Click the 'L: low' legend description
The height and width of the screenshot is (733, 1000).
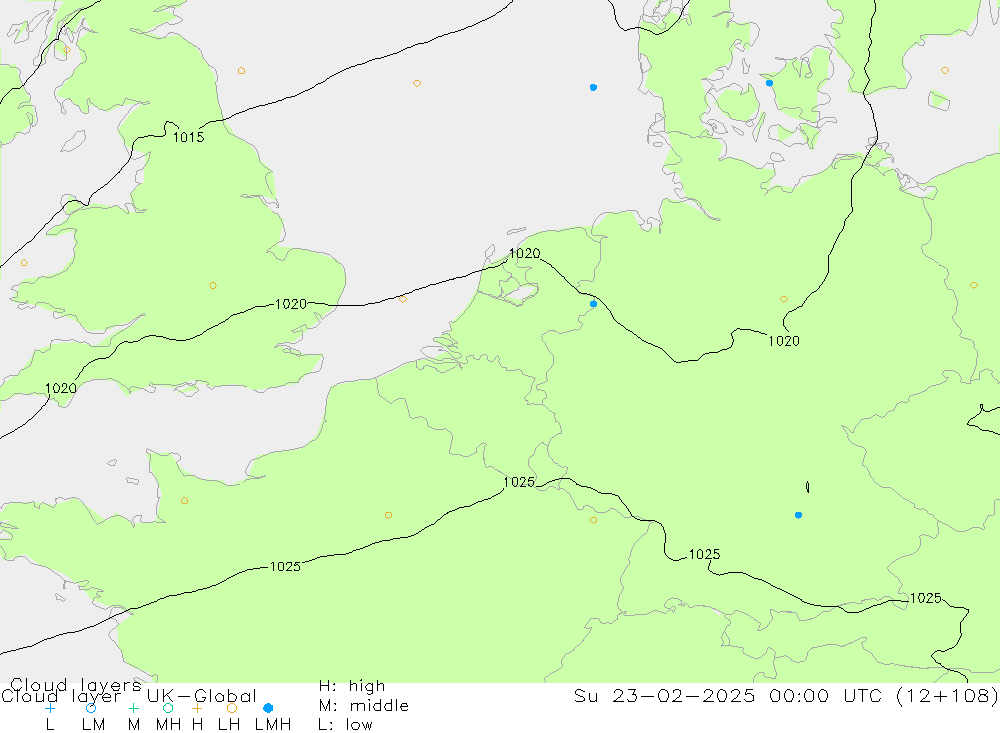coord(345,725)
